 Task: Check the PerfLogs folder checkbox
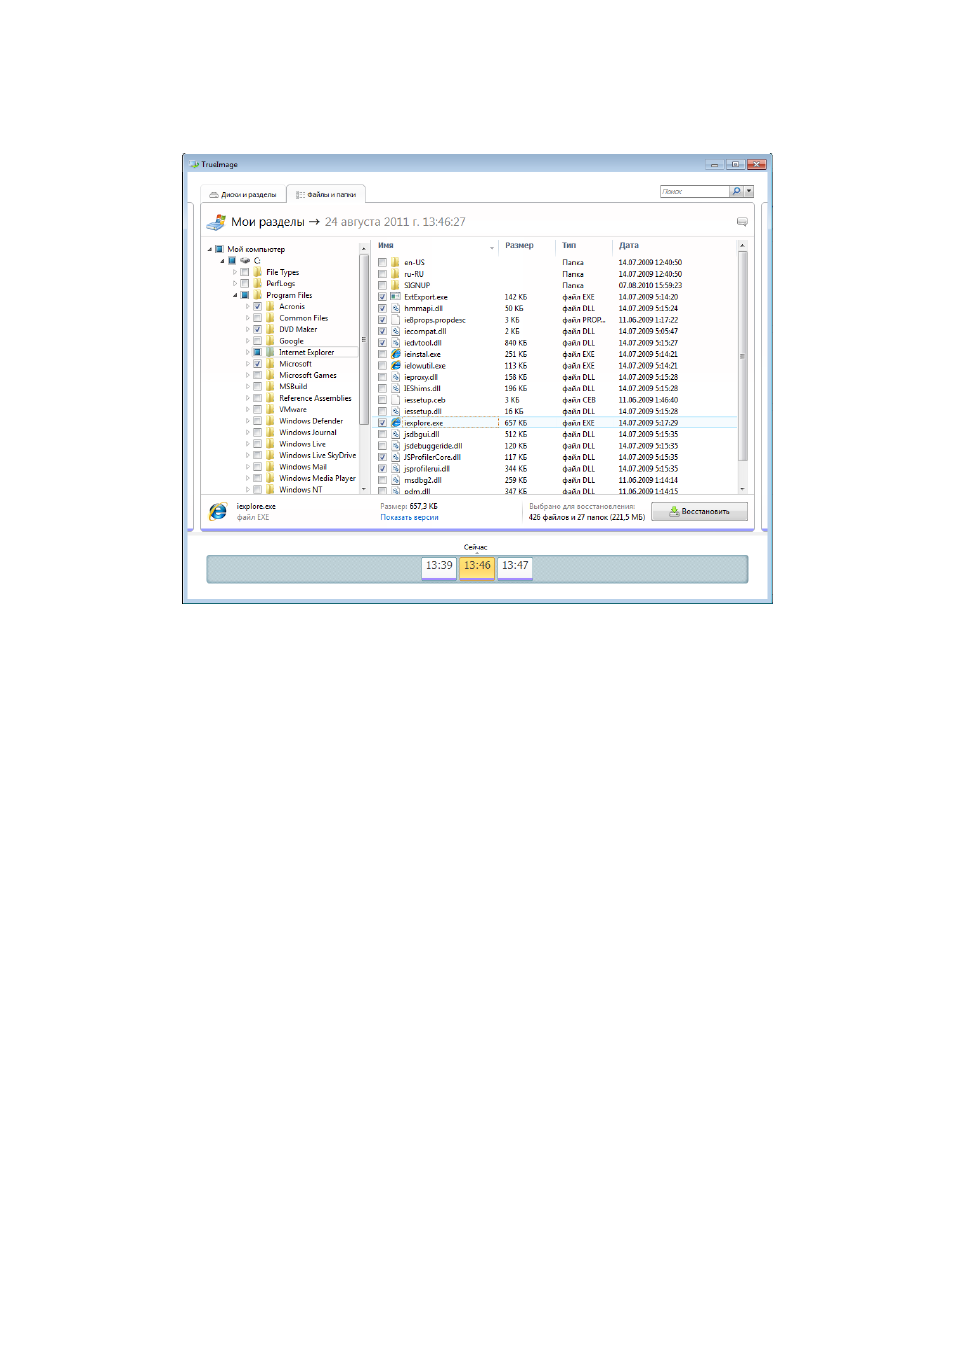click(x=244, y=283)
